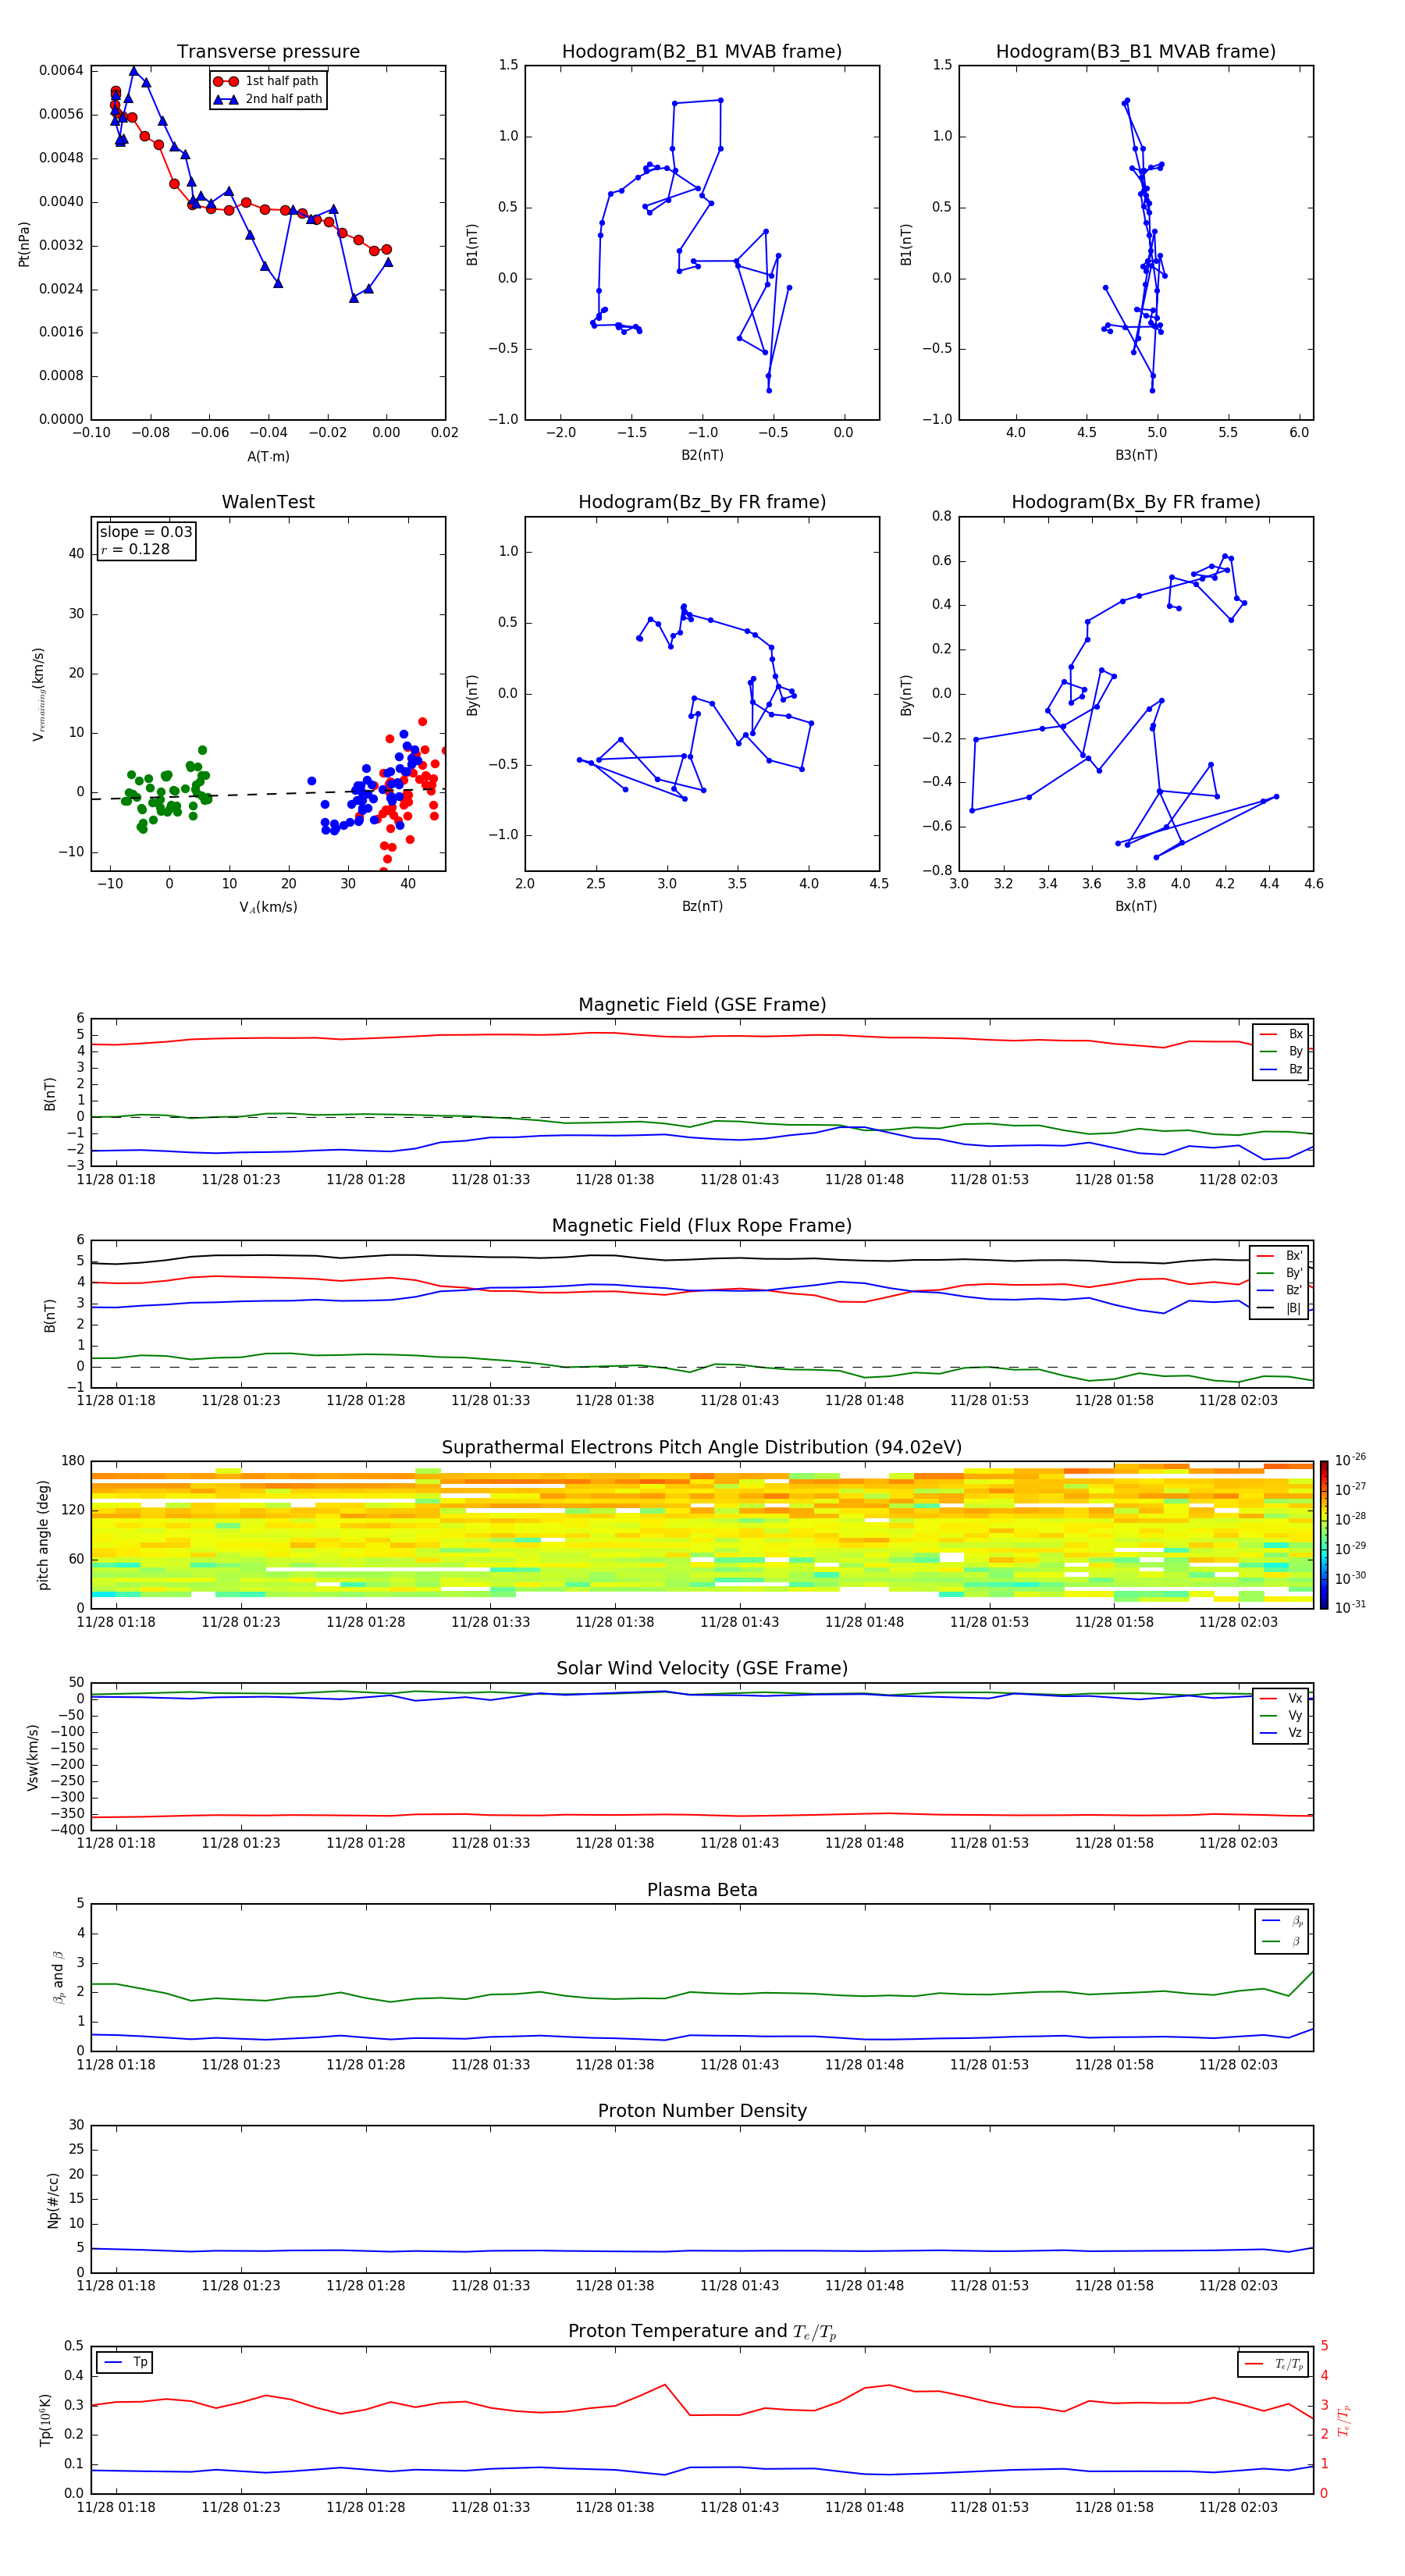Click the "Pt(nPa)" y-axis label
Viewport: 1405px width, 2576px height.
[24, 244]
